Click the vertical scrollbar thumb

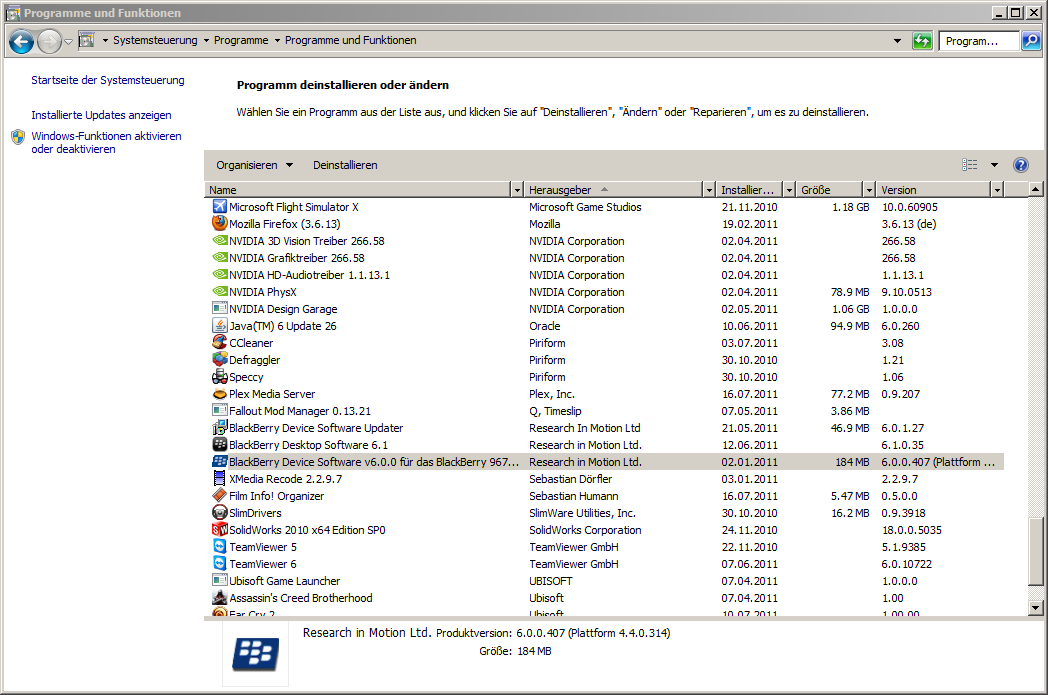(1035, 552)
